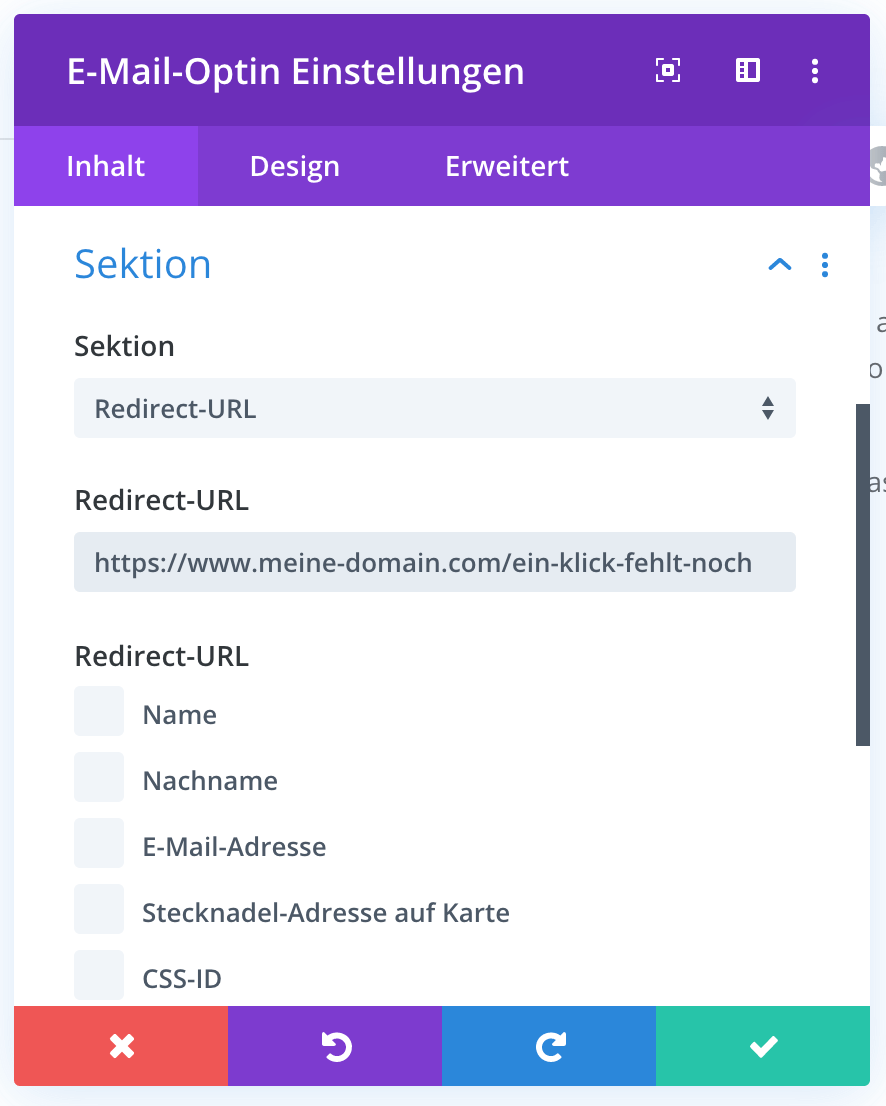Snap modal to sidebar icon
The width and height of the screenshot is (886, 1106).
(748, 71)
